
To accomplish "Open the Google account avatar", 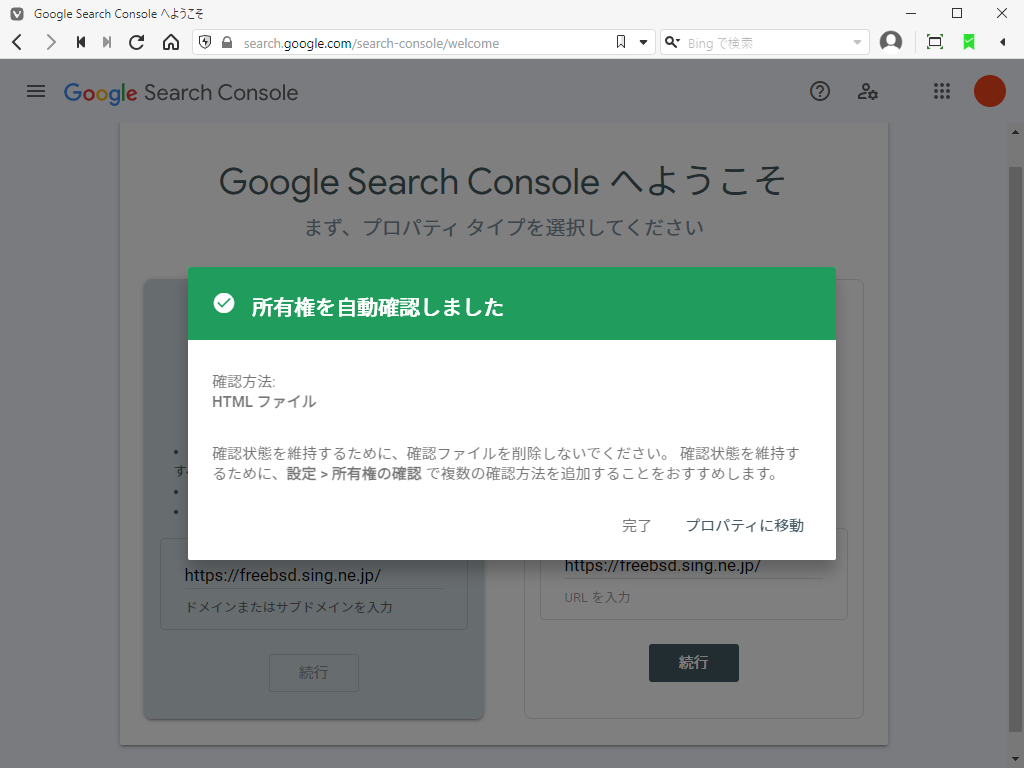I will point(989,91).
